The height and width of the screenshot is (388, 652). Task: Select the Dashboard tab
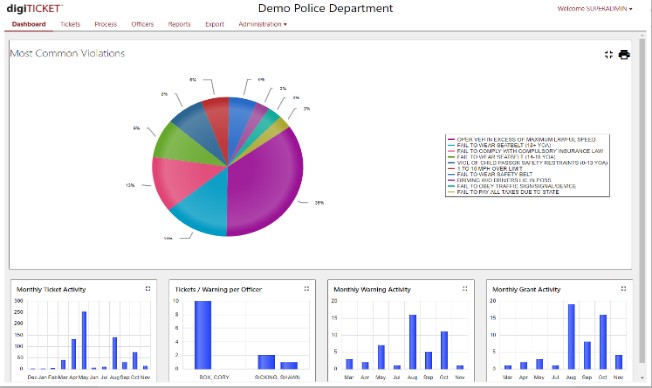click(x=29, y=24)
